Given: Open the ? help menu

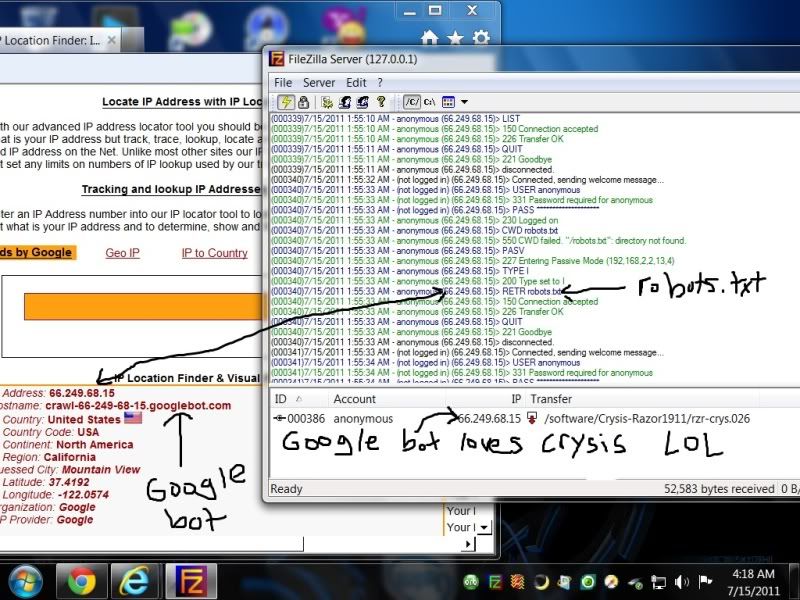Looking at the screenshot, I should pos(380,83).
